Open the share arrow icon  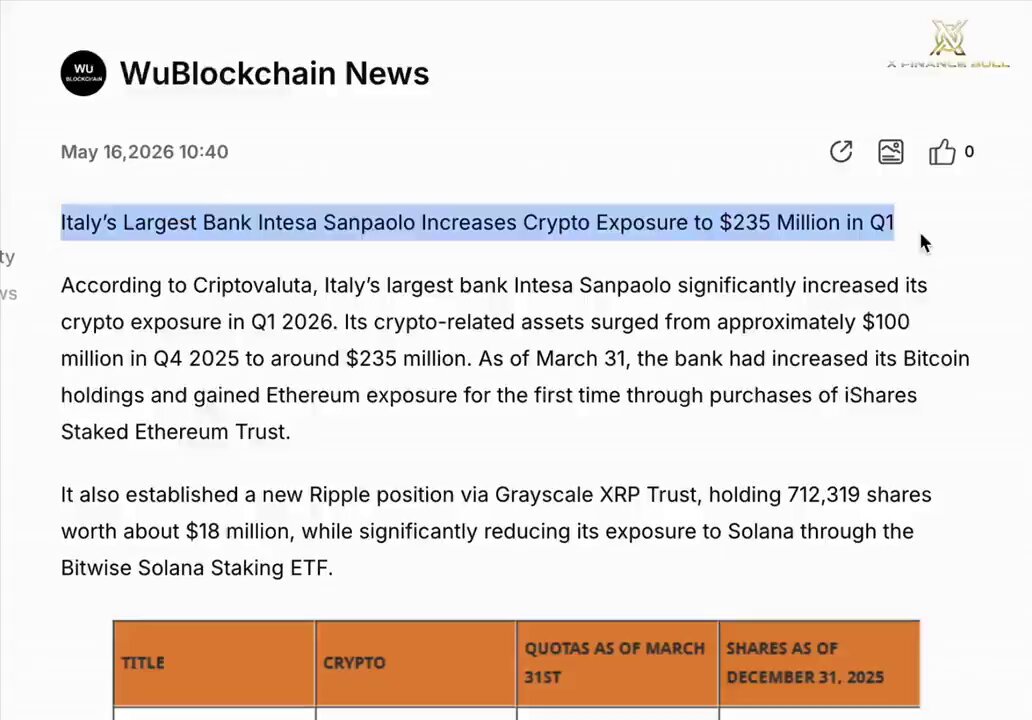click(840, 152)
